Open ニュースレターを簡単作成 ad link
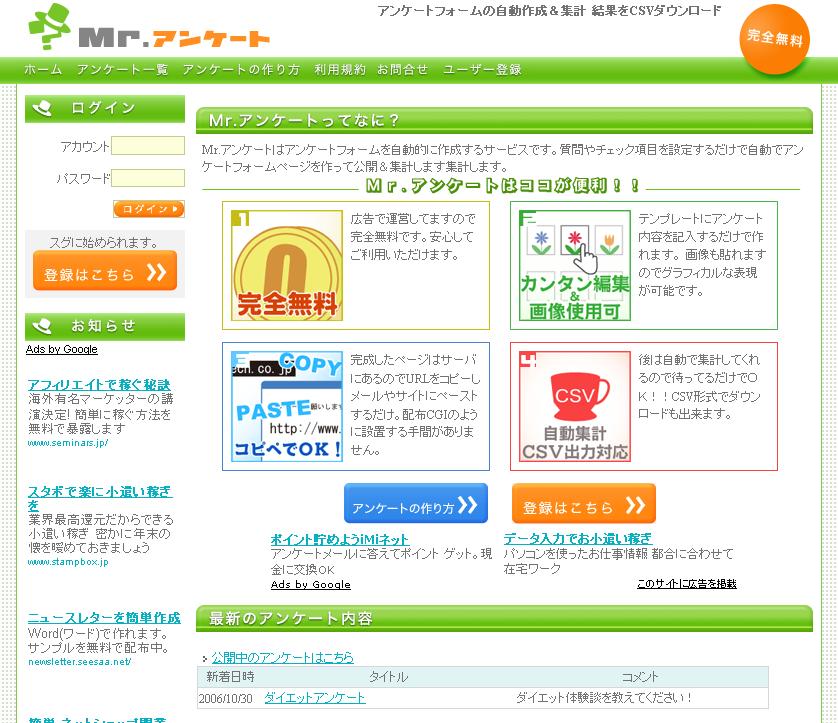 (x=104, y=618)
